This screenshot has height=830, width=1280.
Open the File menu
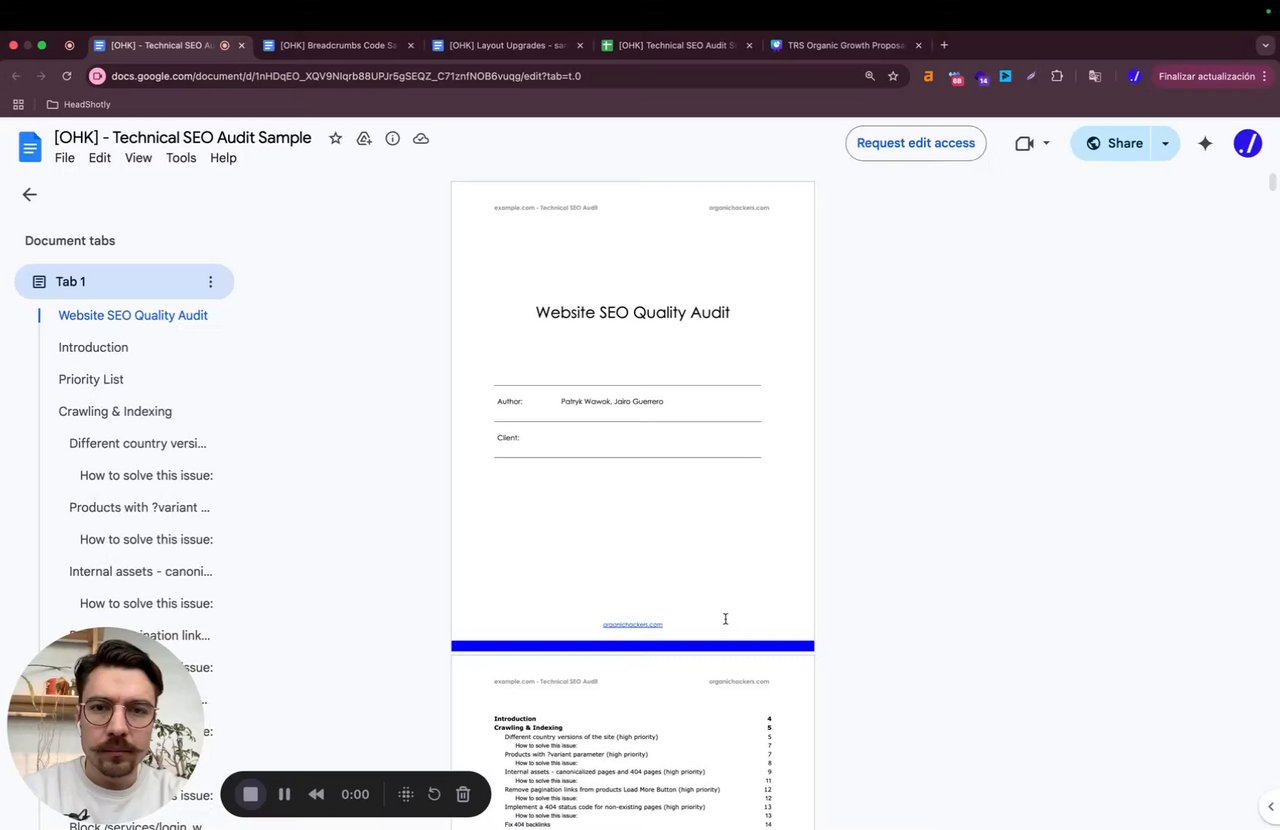[65, 158]
